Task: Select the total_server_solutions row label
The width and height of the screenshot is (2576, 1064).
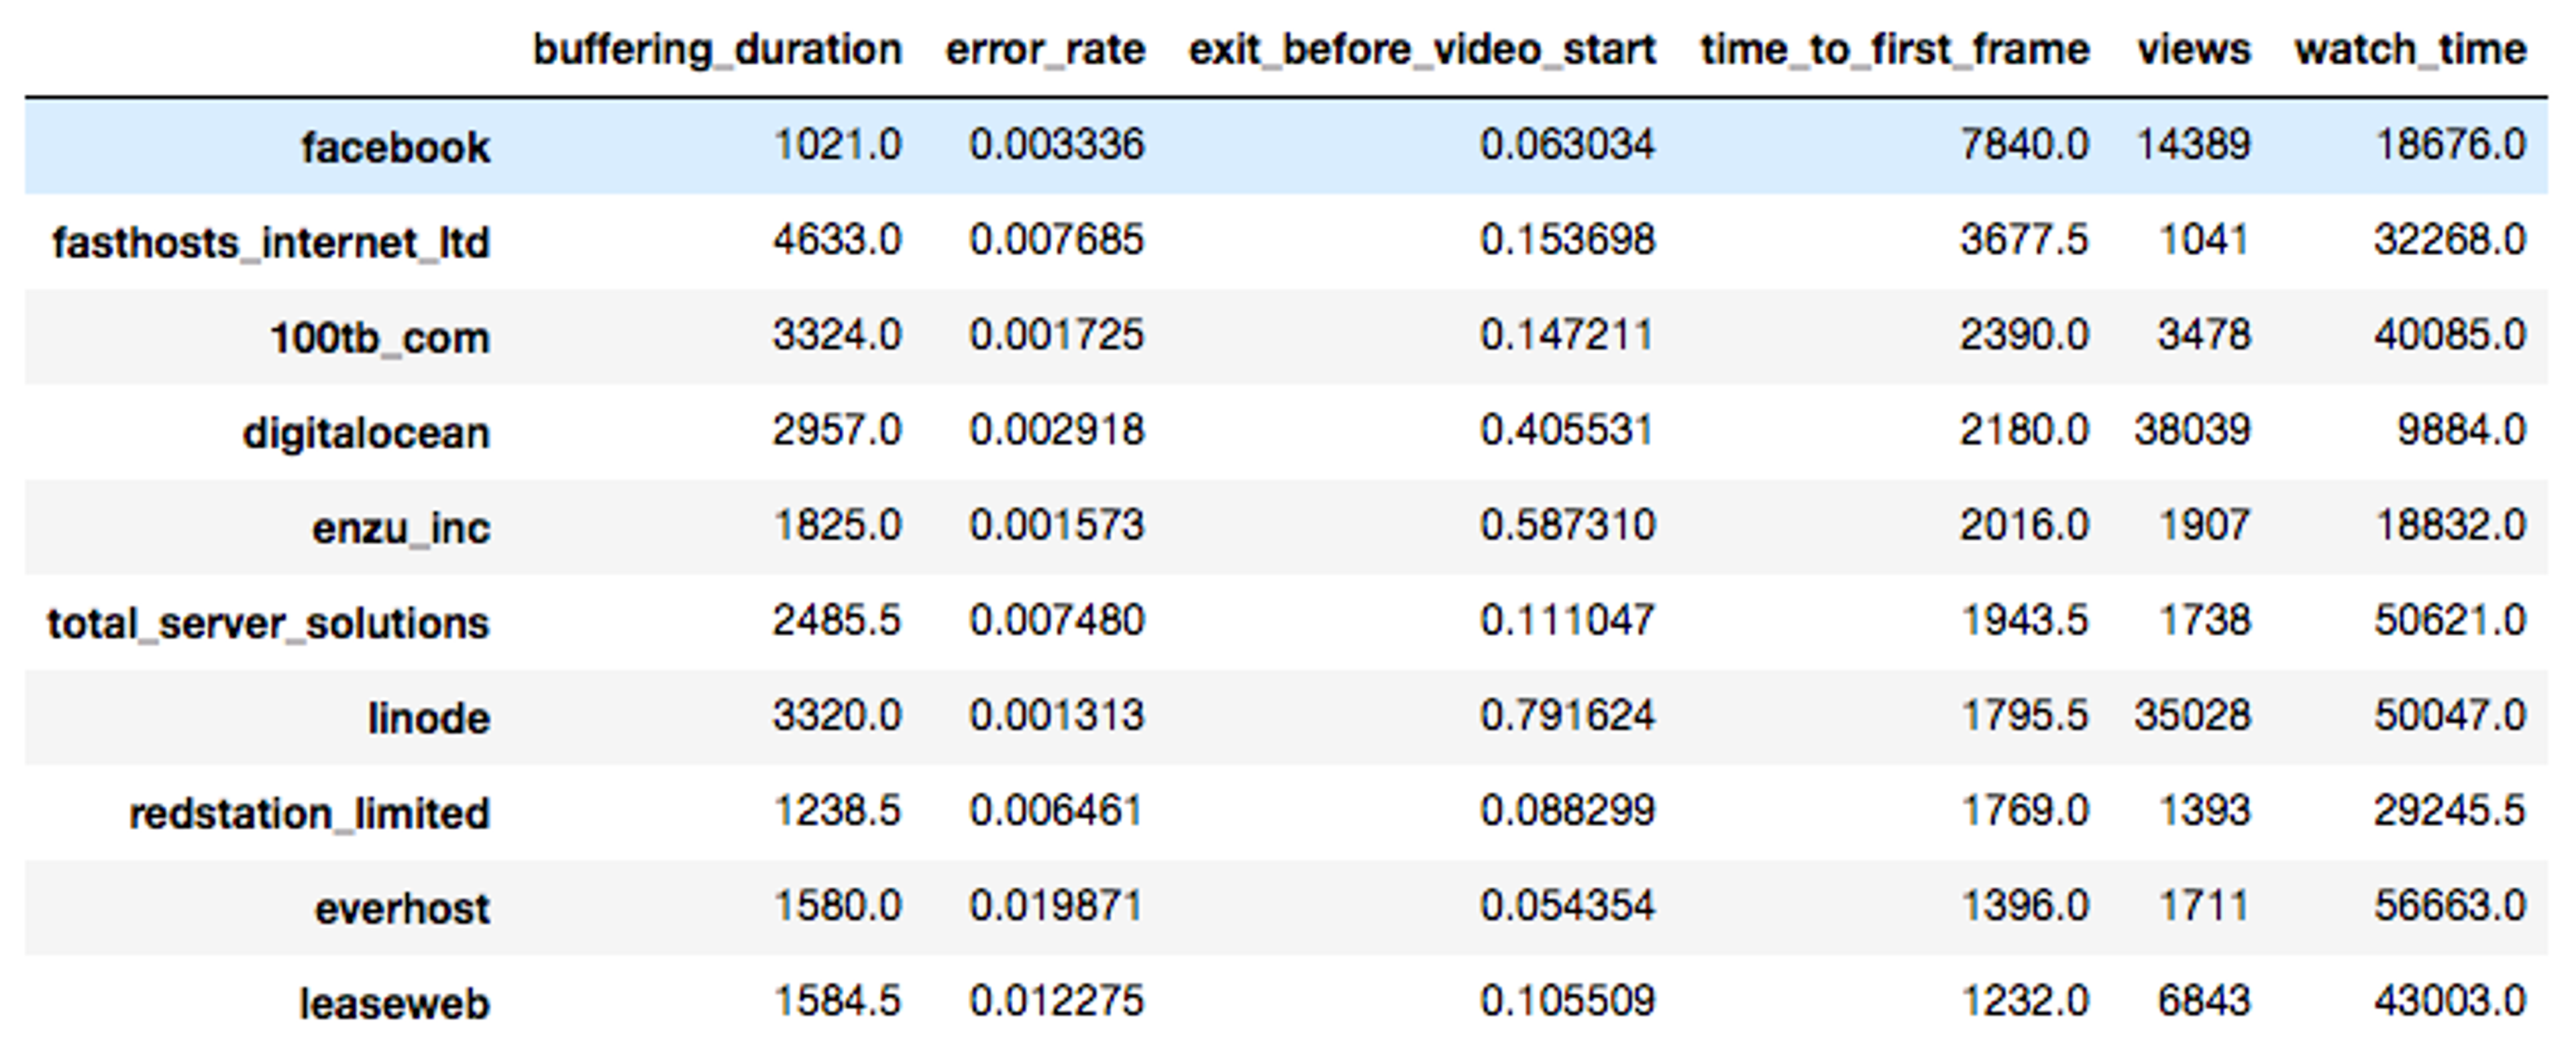Action: coord(268,623)
